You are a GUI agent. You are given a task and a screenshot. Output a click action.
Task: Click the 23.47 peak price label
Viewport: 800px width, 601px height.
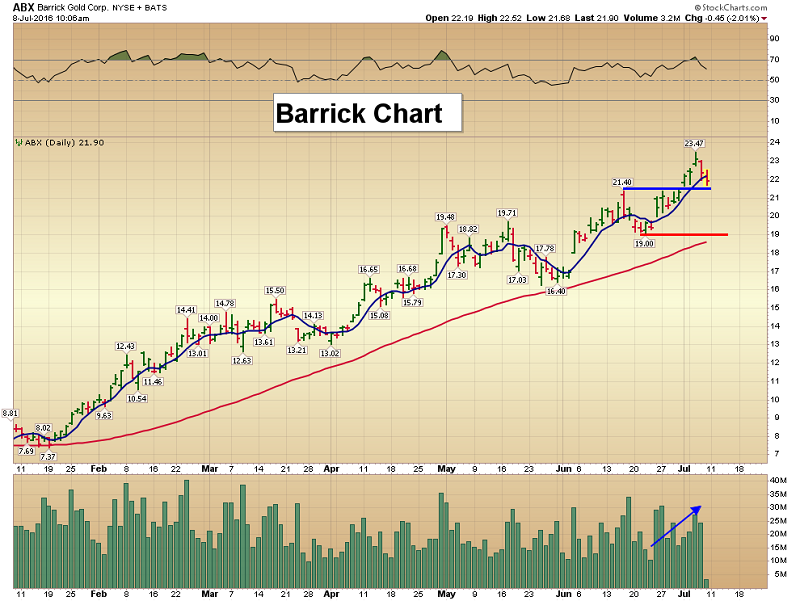pyautogui.click(x=694, y=144)
